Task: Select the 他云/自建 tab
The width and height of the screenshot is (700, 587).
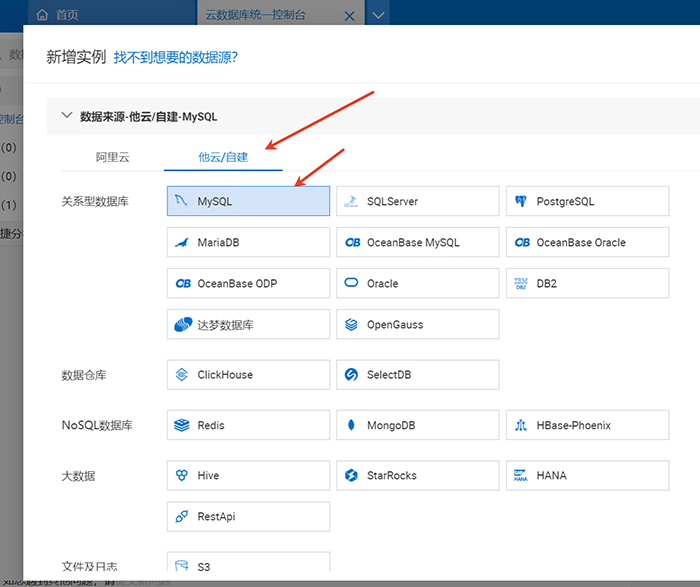Action: coord(223,157)
